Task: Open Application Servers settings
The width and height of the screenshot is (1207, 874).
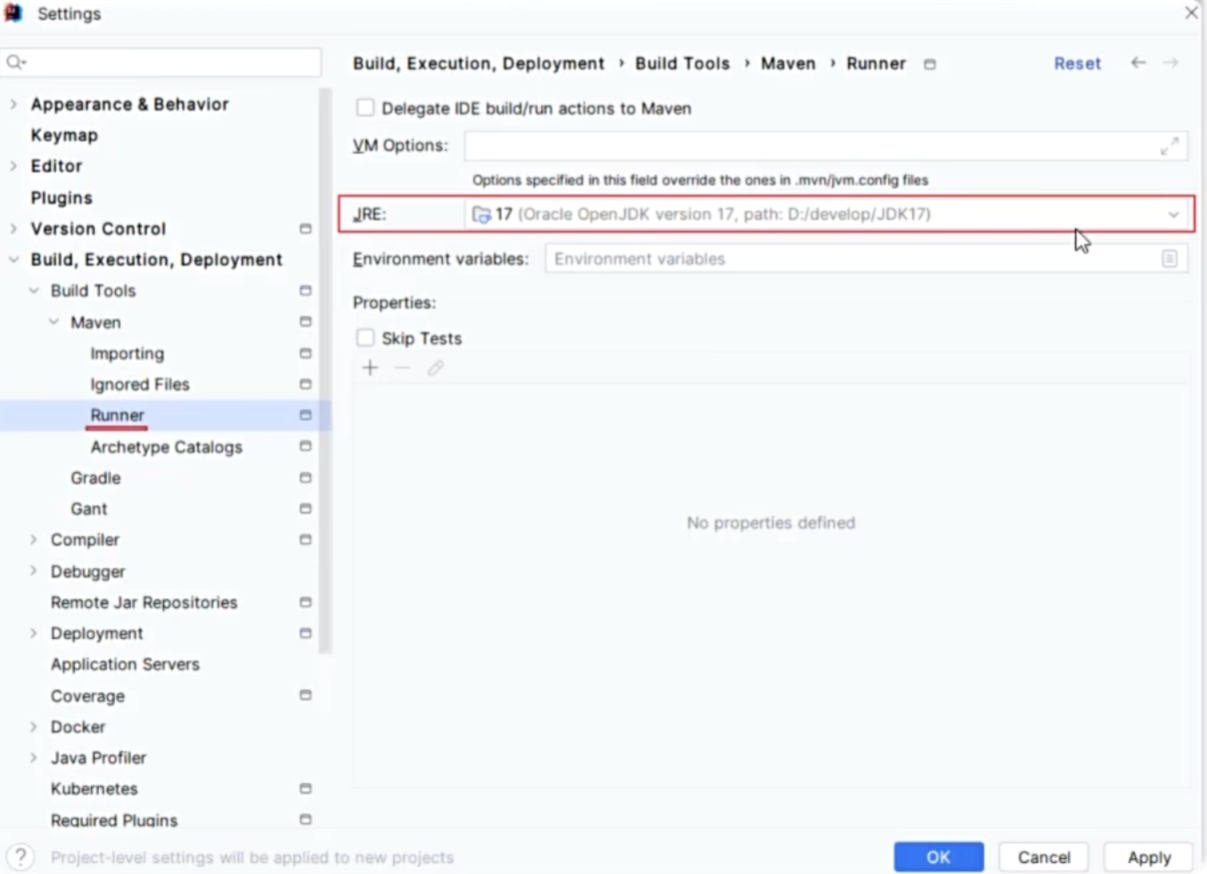Action: 125,664
